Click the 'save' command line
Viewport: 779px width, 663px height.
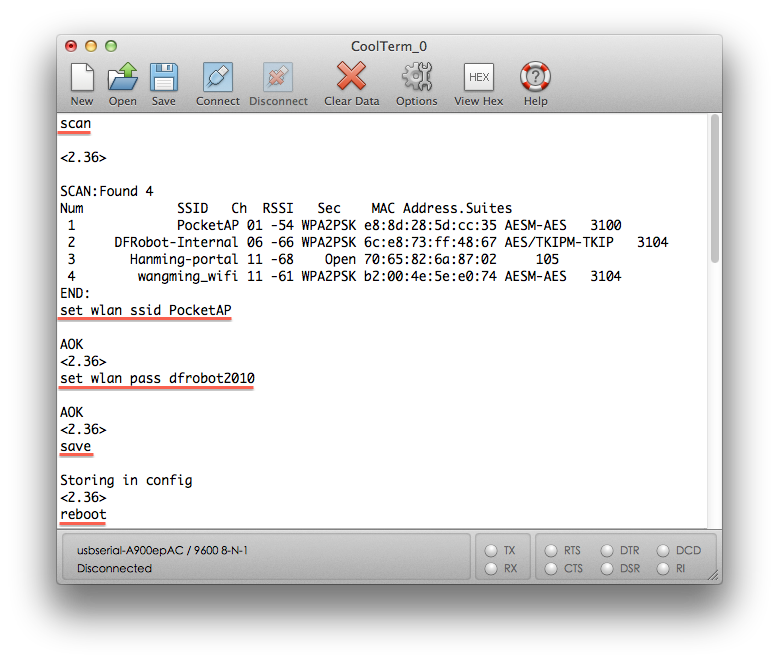point(76,446)
